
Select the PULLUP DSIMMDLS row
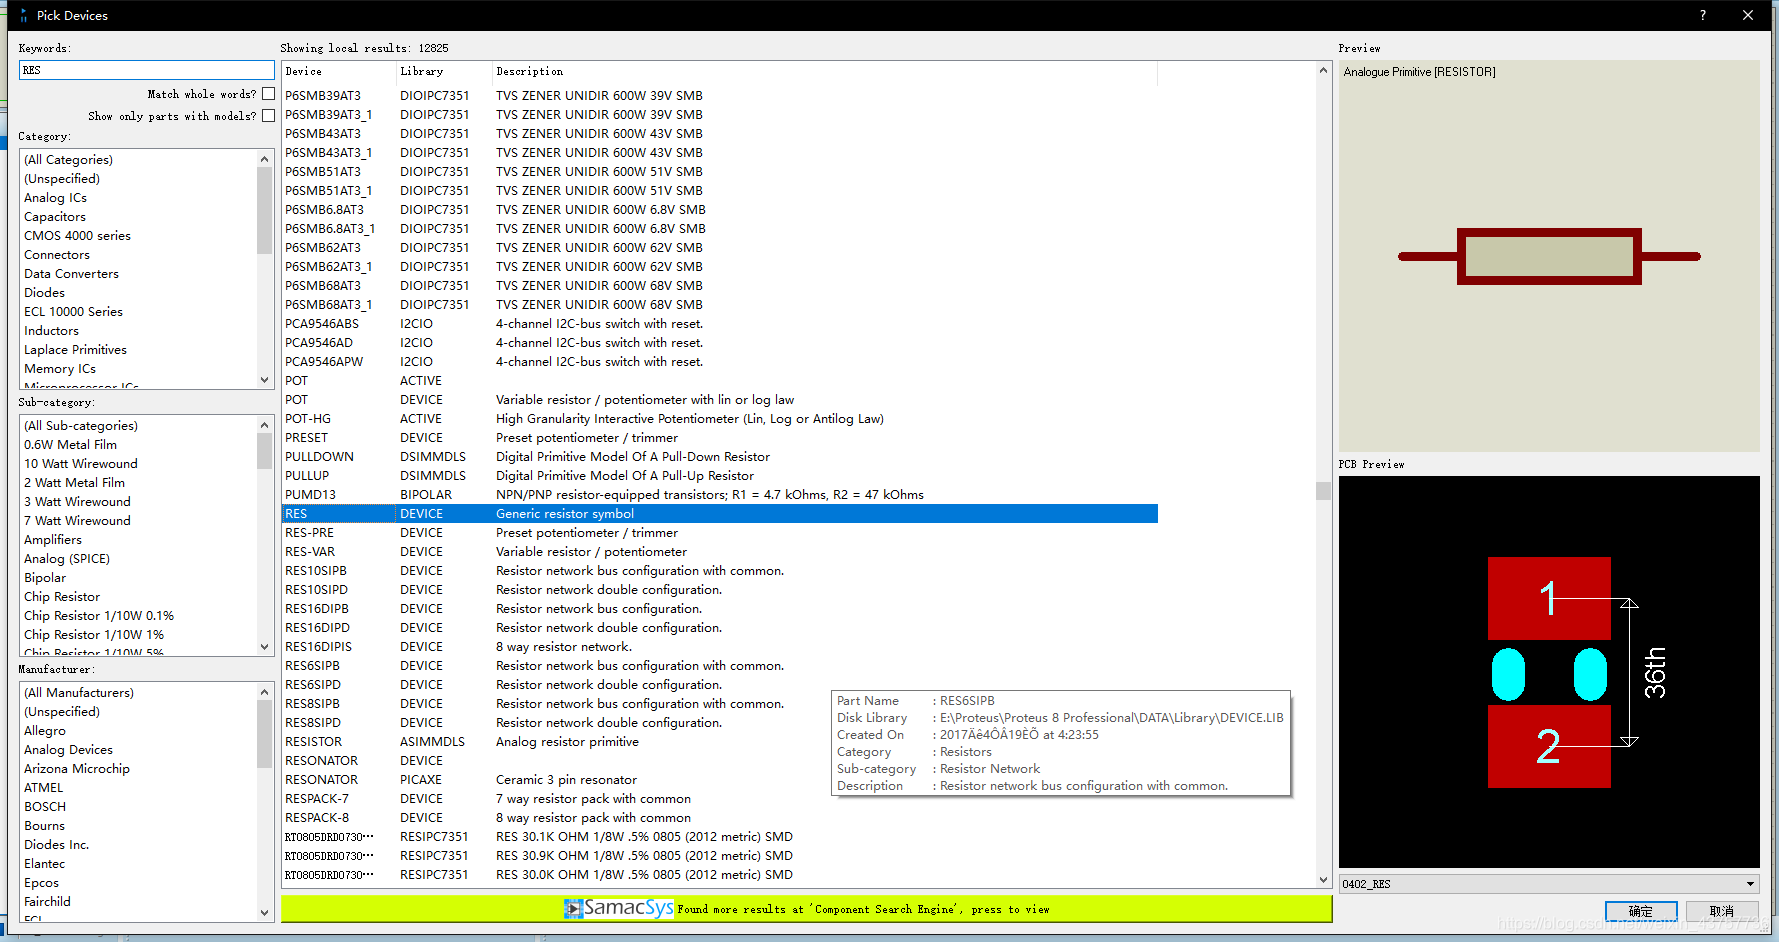[x=720, y=475]
